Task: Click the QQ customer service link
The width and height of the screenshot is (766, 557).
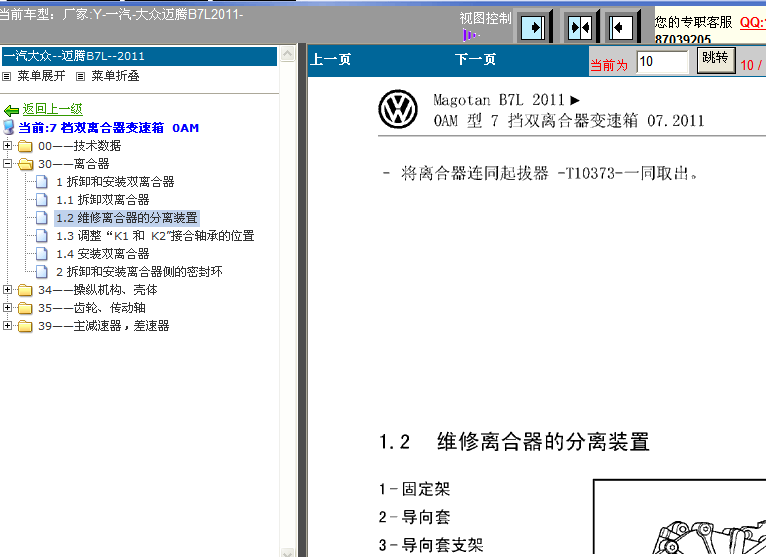Action: tap(752, 22)
